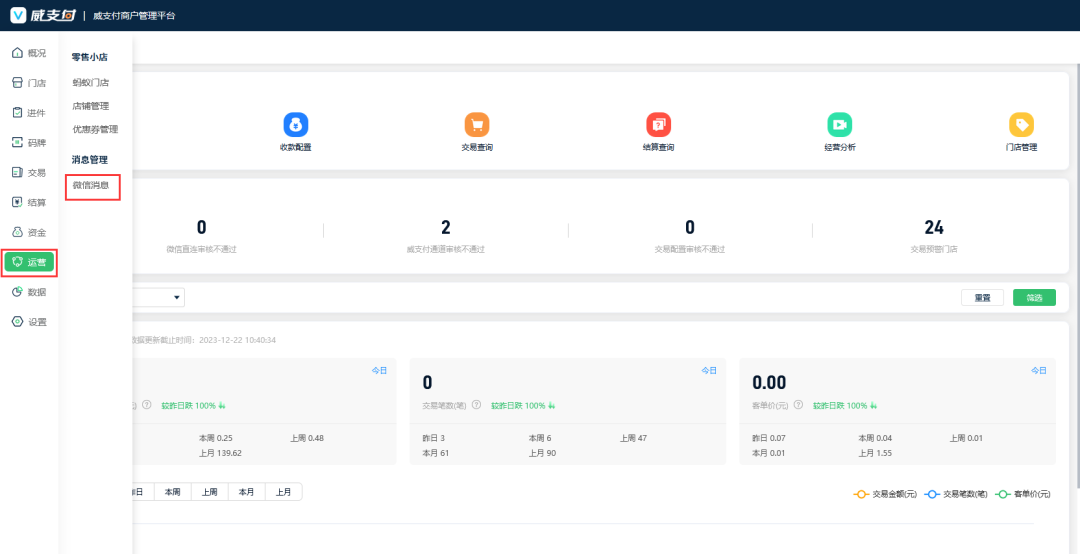Image resolution: width=1080 pixels, height=554 pixels.
Task: Open the 收款配置 shortcut icon
Action: pyautogui.click(x=295, y=125)
